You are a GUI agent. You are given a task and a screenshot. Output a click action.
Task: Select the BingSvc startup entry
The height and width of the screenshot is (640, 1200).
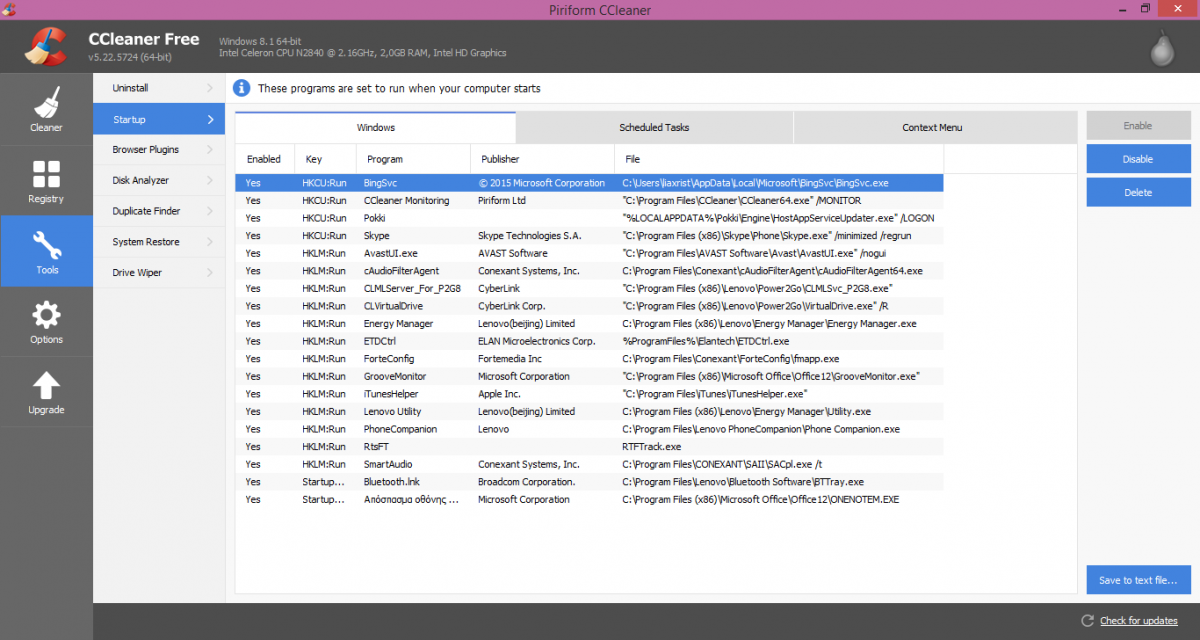(x=589, y=183)
